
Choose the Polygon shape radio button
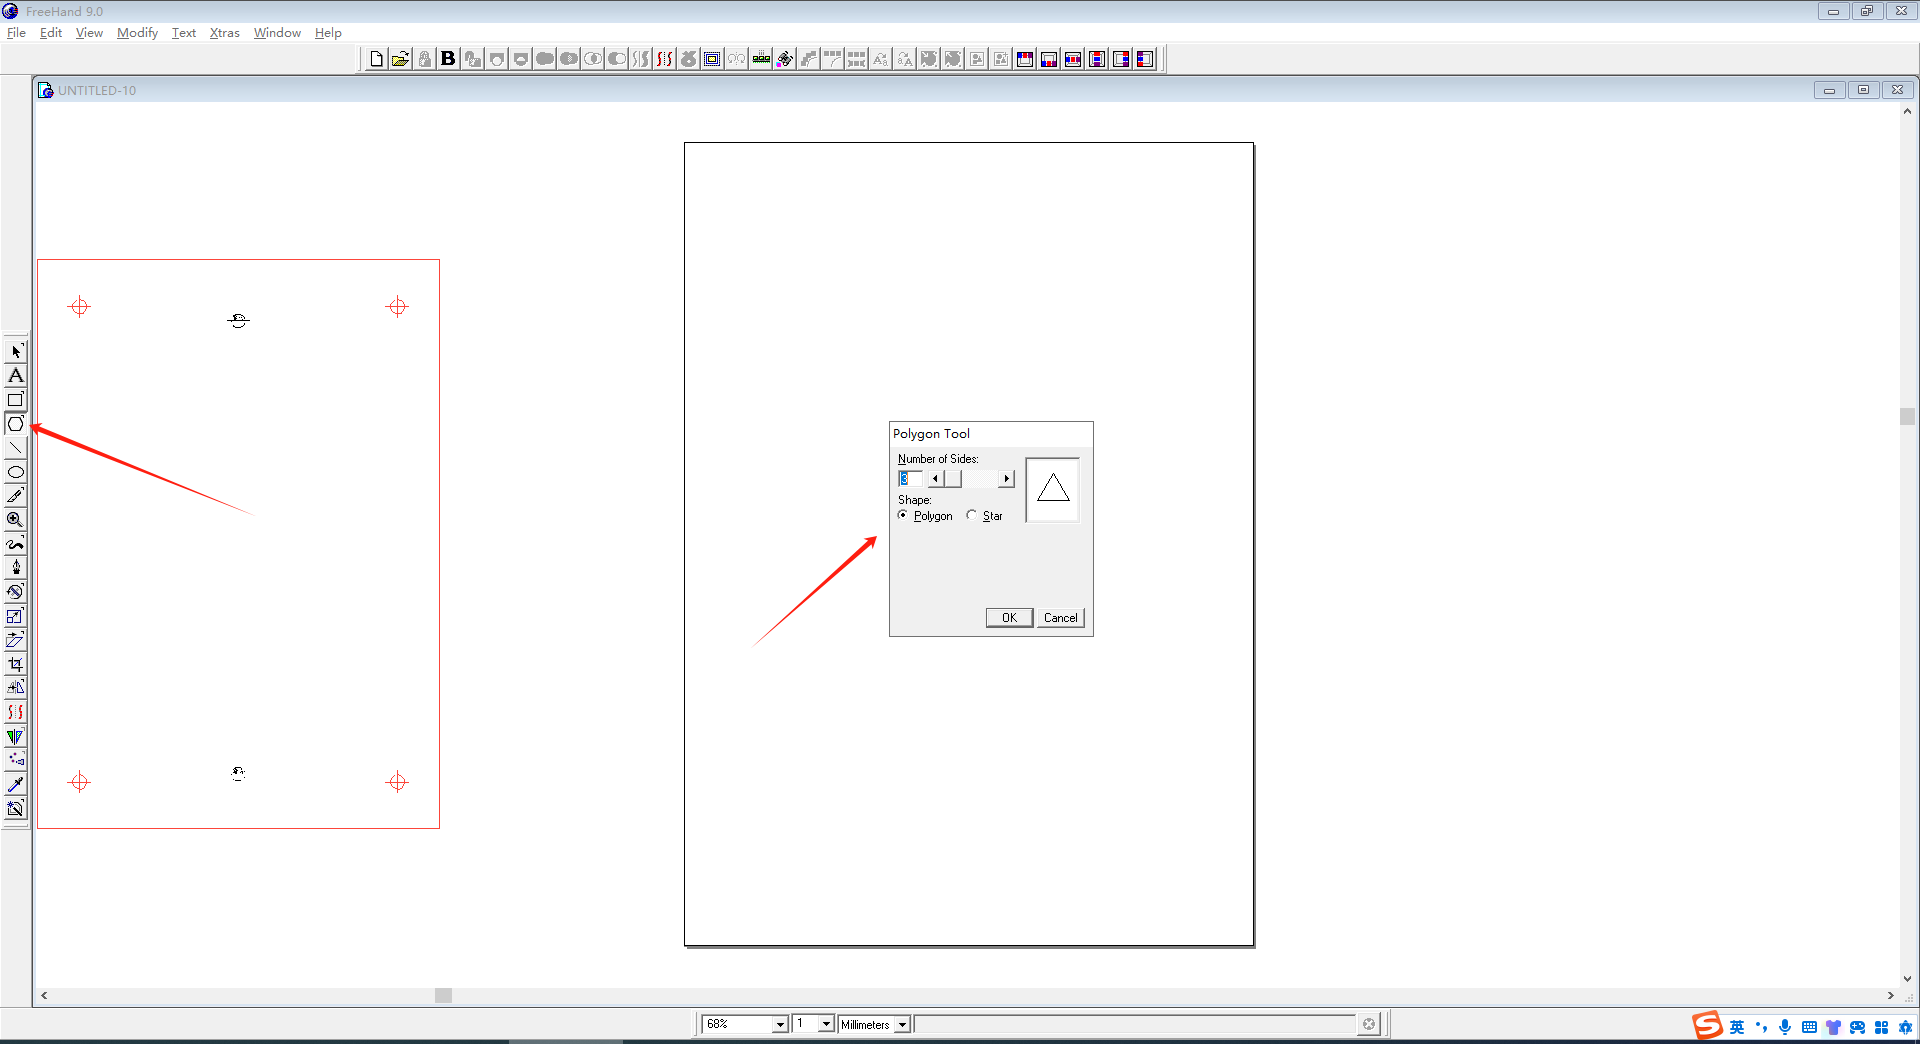[x=903, y=516]
